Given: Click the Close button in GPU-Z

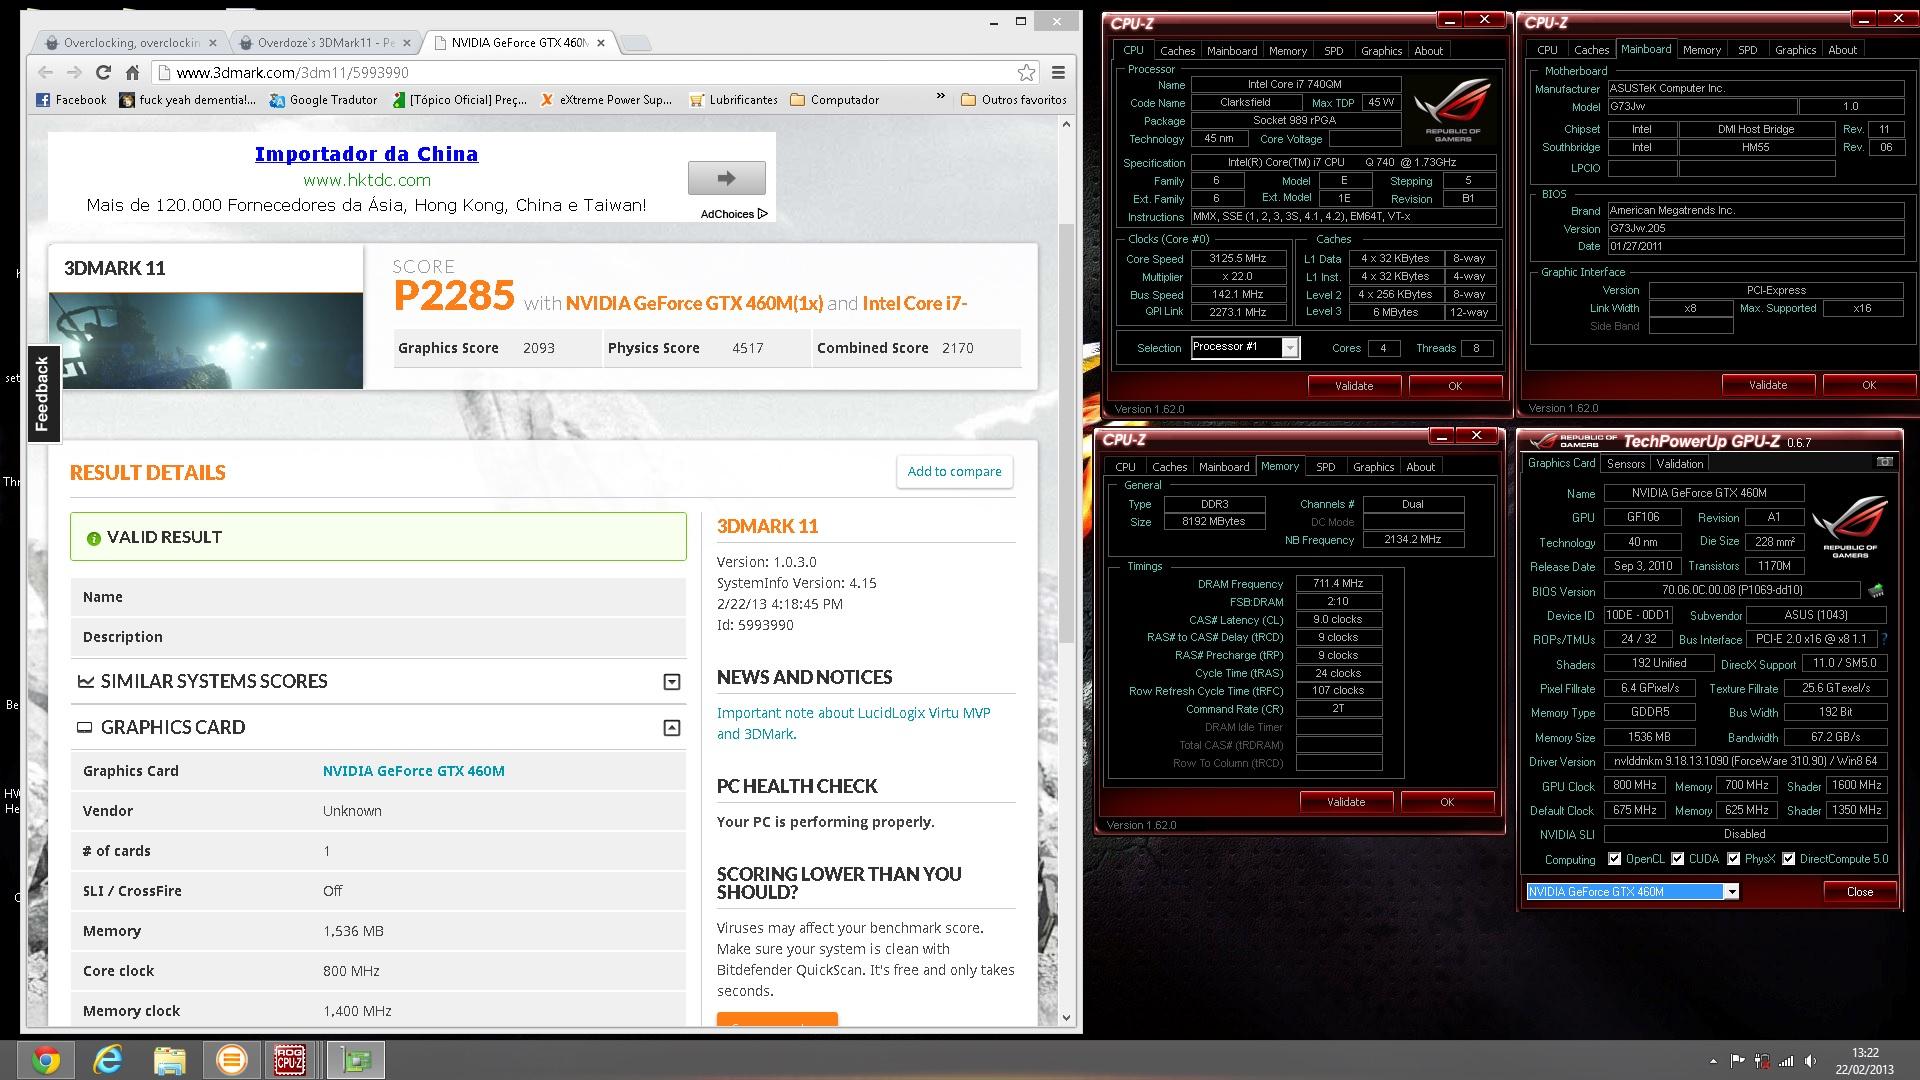Looking at the screenshot, I should tap(1859, 892).
